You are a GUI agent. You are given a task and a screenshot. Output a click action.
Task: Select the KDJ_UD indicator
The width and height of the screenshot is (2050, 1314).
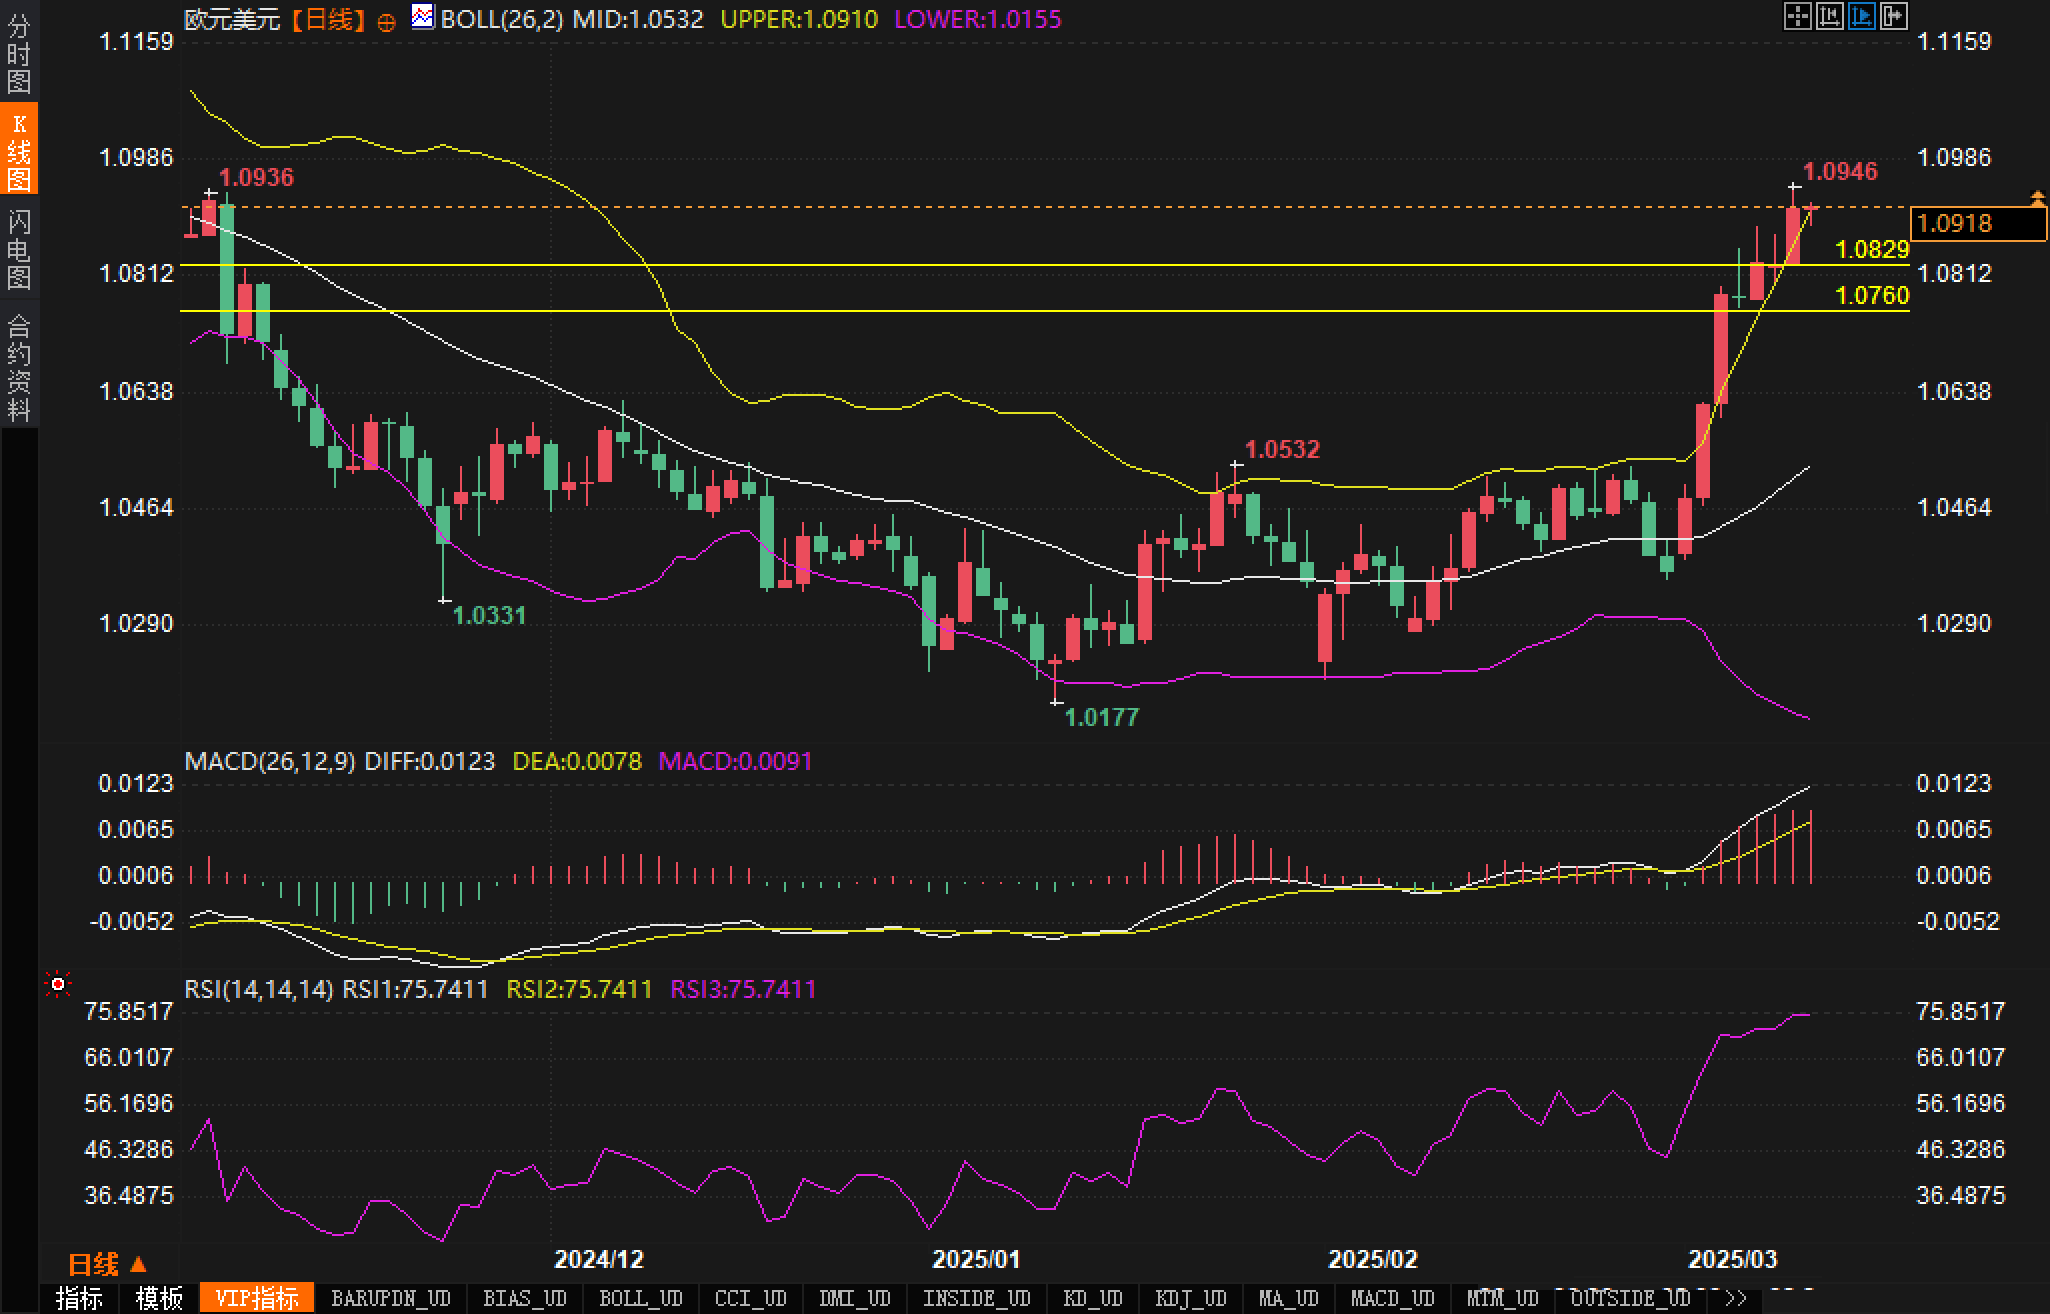1190,1298
